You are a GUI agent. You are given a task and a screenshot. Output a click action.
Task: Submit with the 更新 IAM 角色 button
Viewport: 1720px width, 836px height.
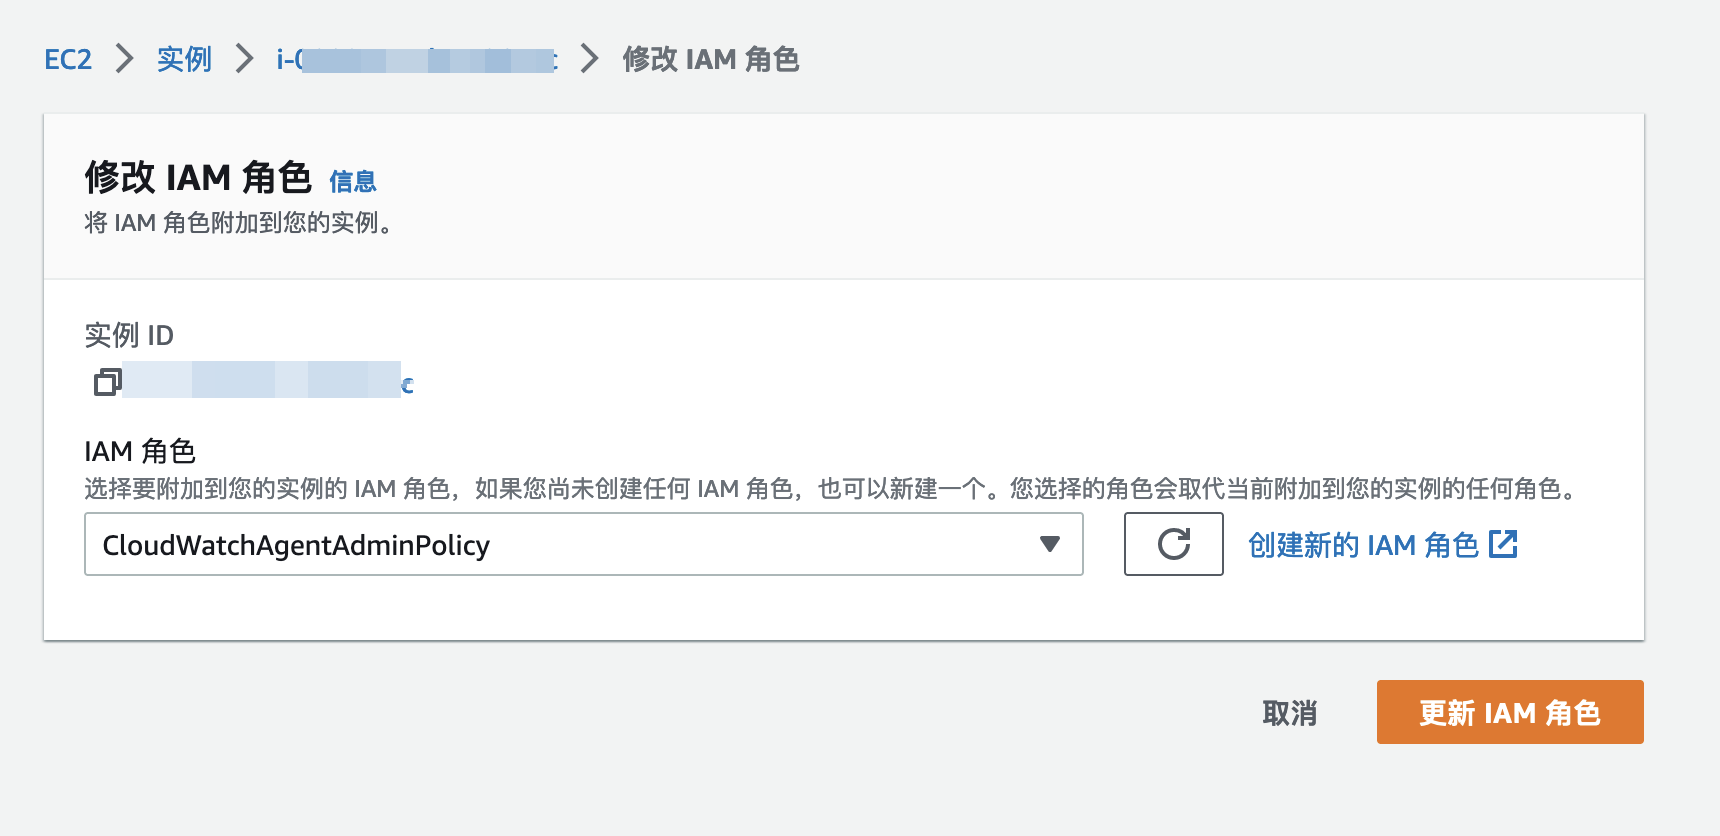1510,712
